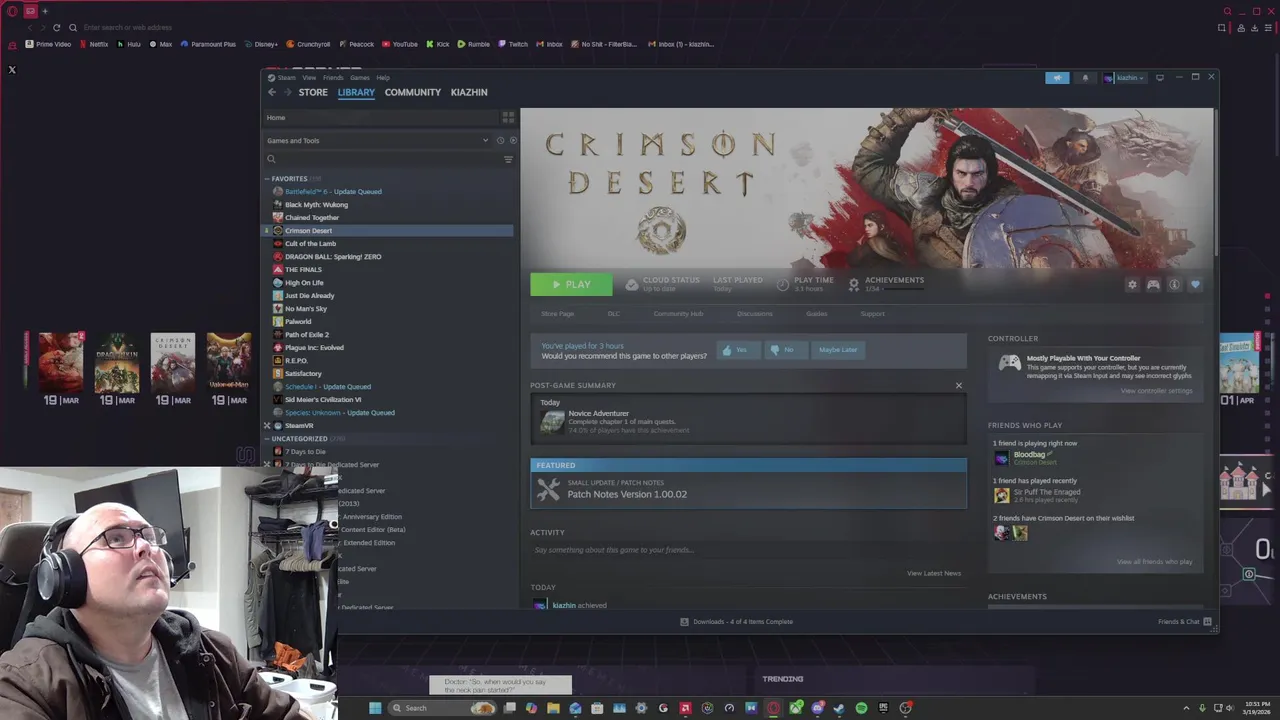Open Community Hub link for Crimson Desert
The height and width of the screenshot is (720, 1280).
tap(678, 314)
